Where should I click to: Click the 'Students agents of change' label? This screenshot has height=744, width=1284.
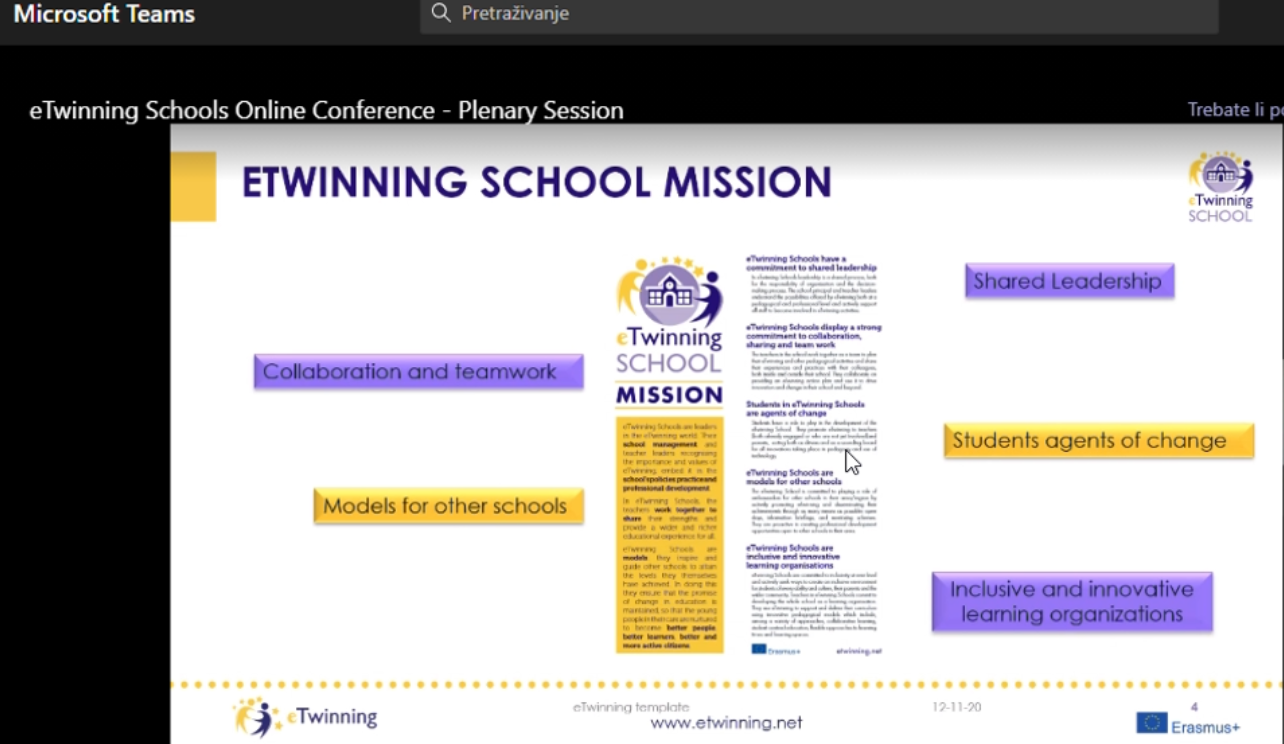coord(1098,441)
